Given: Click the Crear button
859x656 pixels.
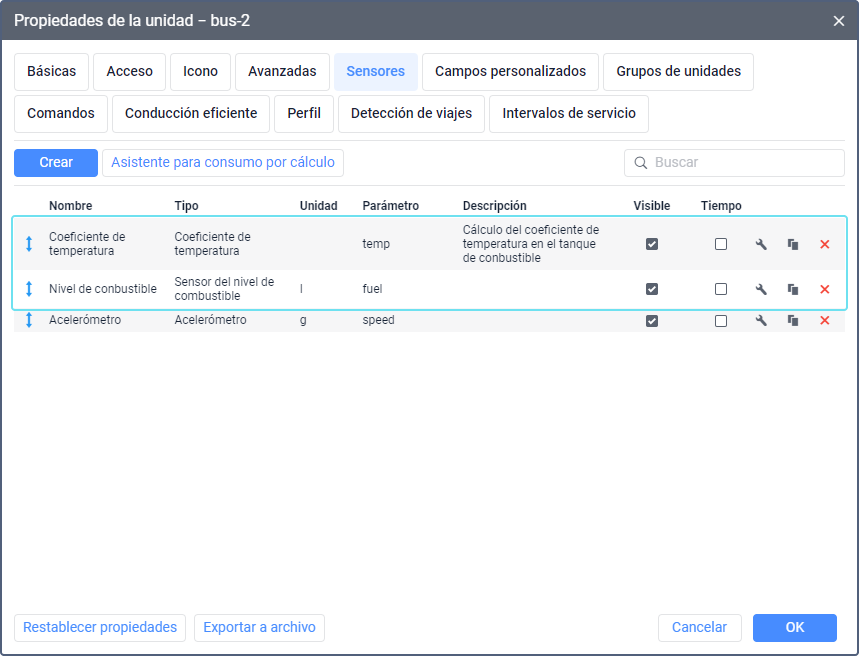Looking at the screenshot, I should [56, 163].
